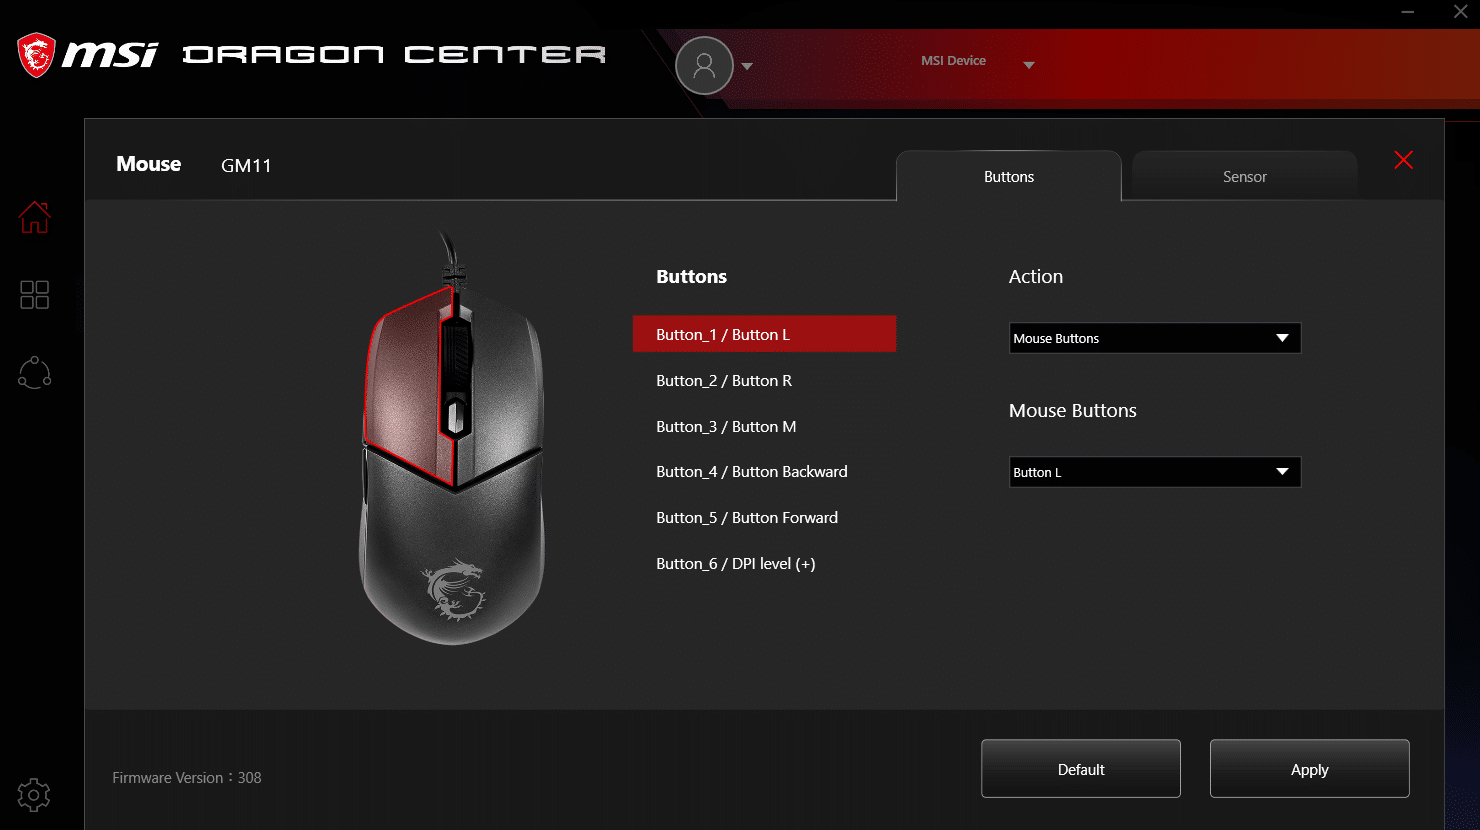
Task: Switch to the Sensor tab
Action: click(1245, 176)
